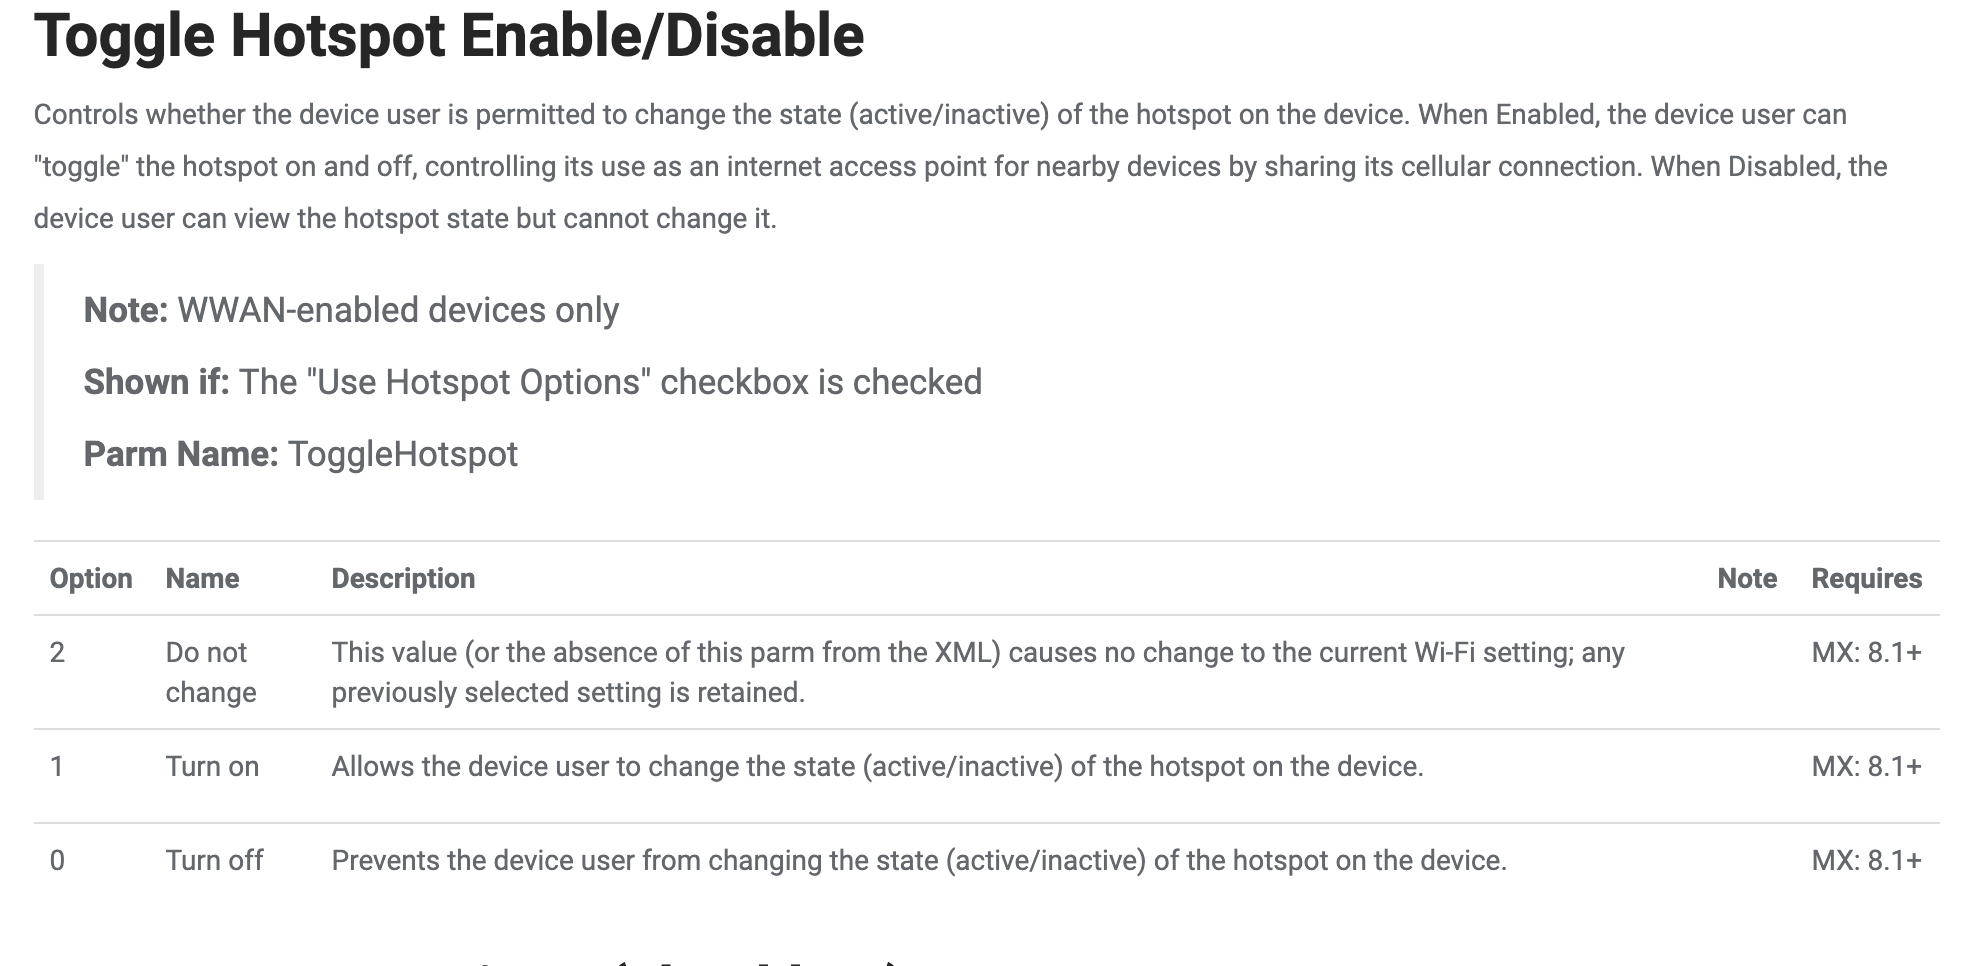The image size is (1988, 966).
Task: Click the "Description" column header
Action: pos(403,578)
